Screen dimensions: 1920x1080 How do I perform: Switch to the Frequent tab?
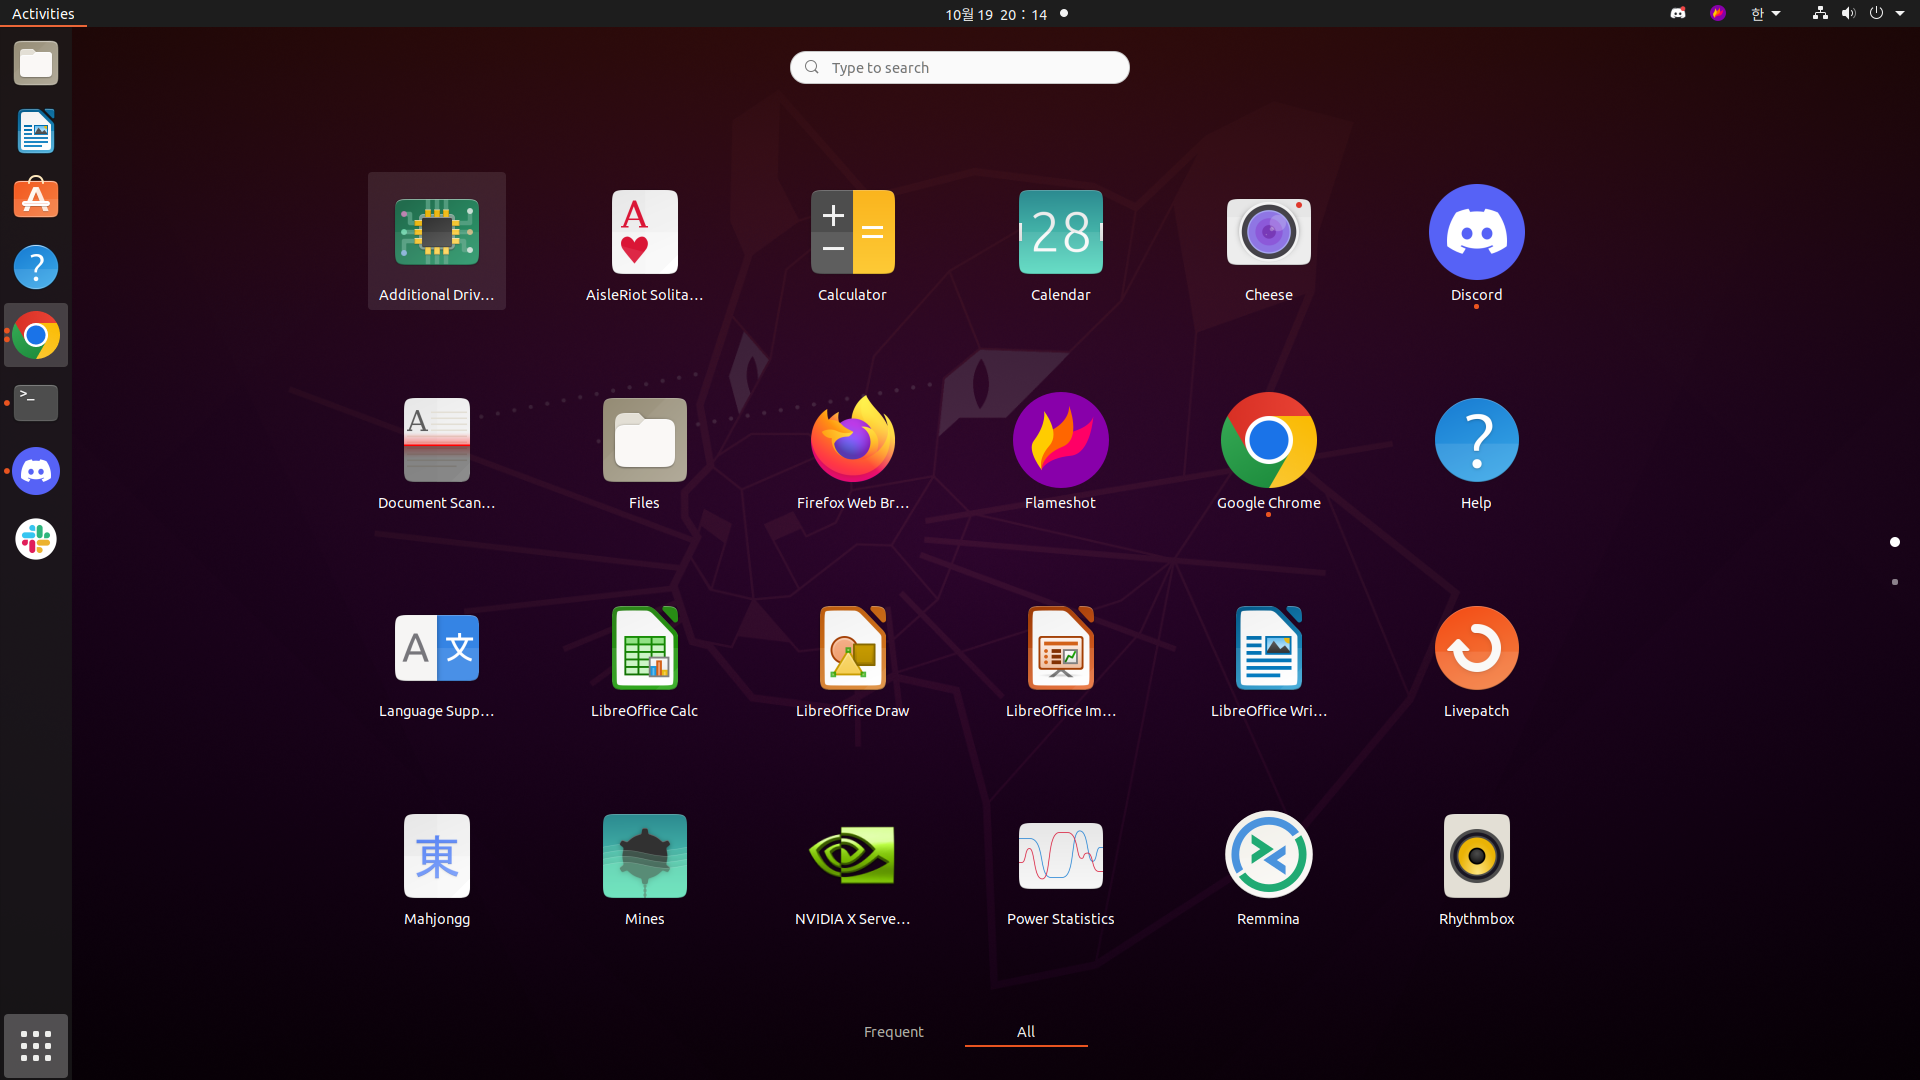tap(893, 1032)
